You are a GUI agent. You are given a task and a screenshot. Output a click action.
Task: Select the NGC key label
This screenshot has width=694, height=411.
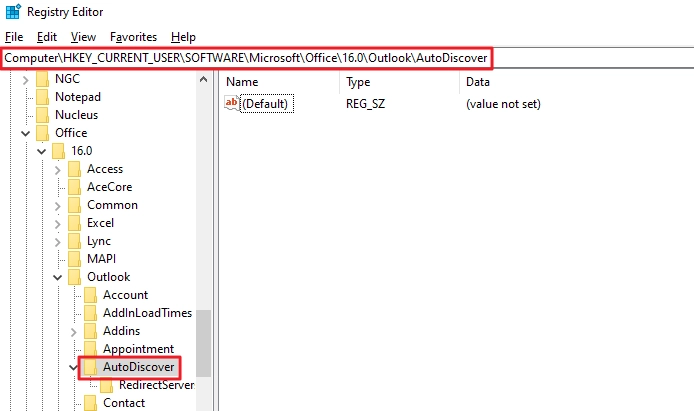[67, 79]
